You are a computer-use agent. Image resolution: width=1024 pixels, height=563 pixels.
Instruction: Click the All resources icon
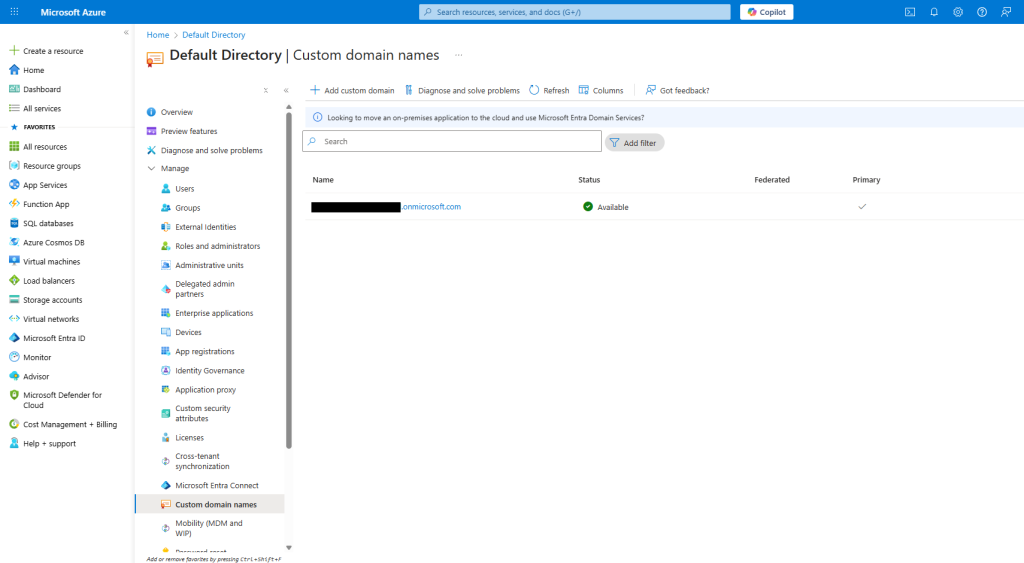(x=14, y=146)
